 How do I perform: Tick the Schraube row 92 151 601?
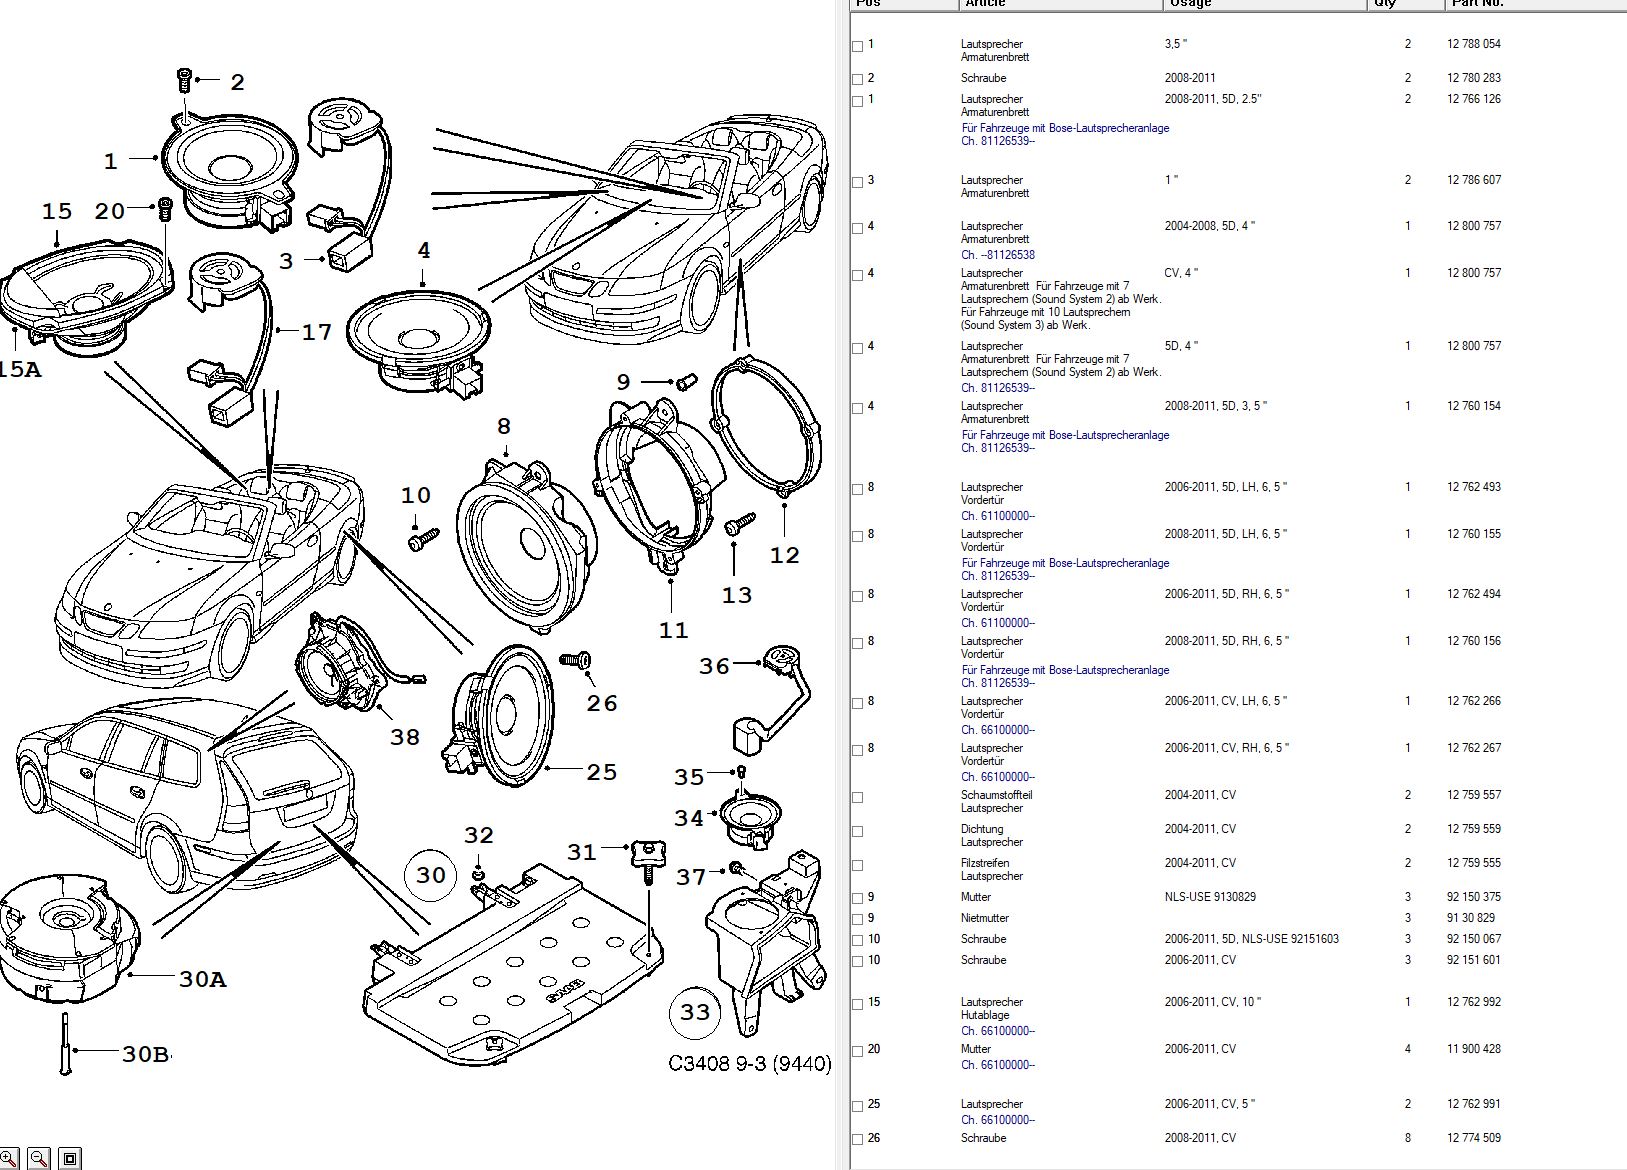[857, 962]
